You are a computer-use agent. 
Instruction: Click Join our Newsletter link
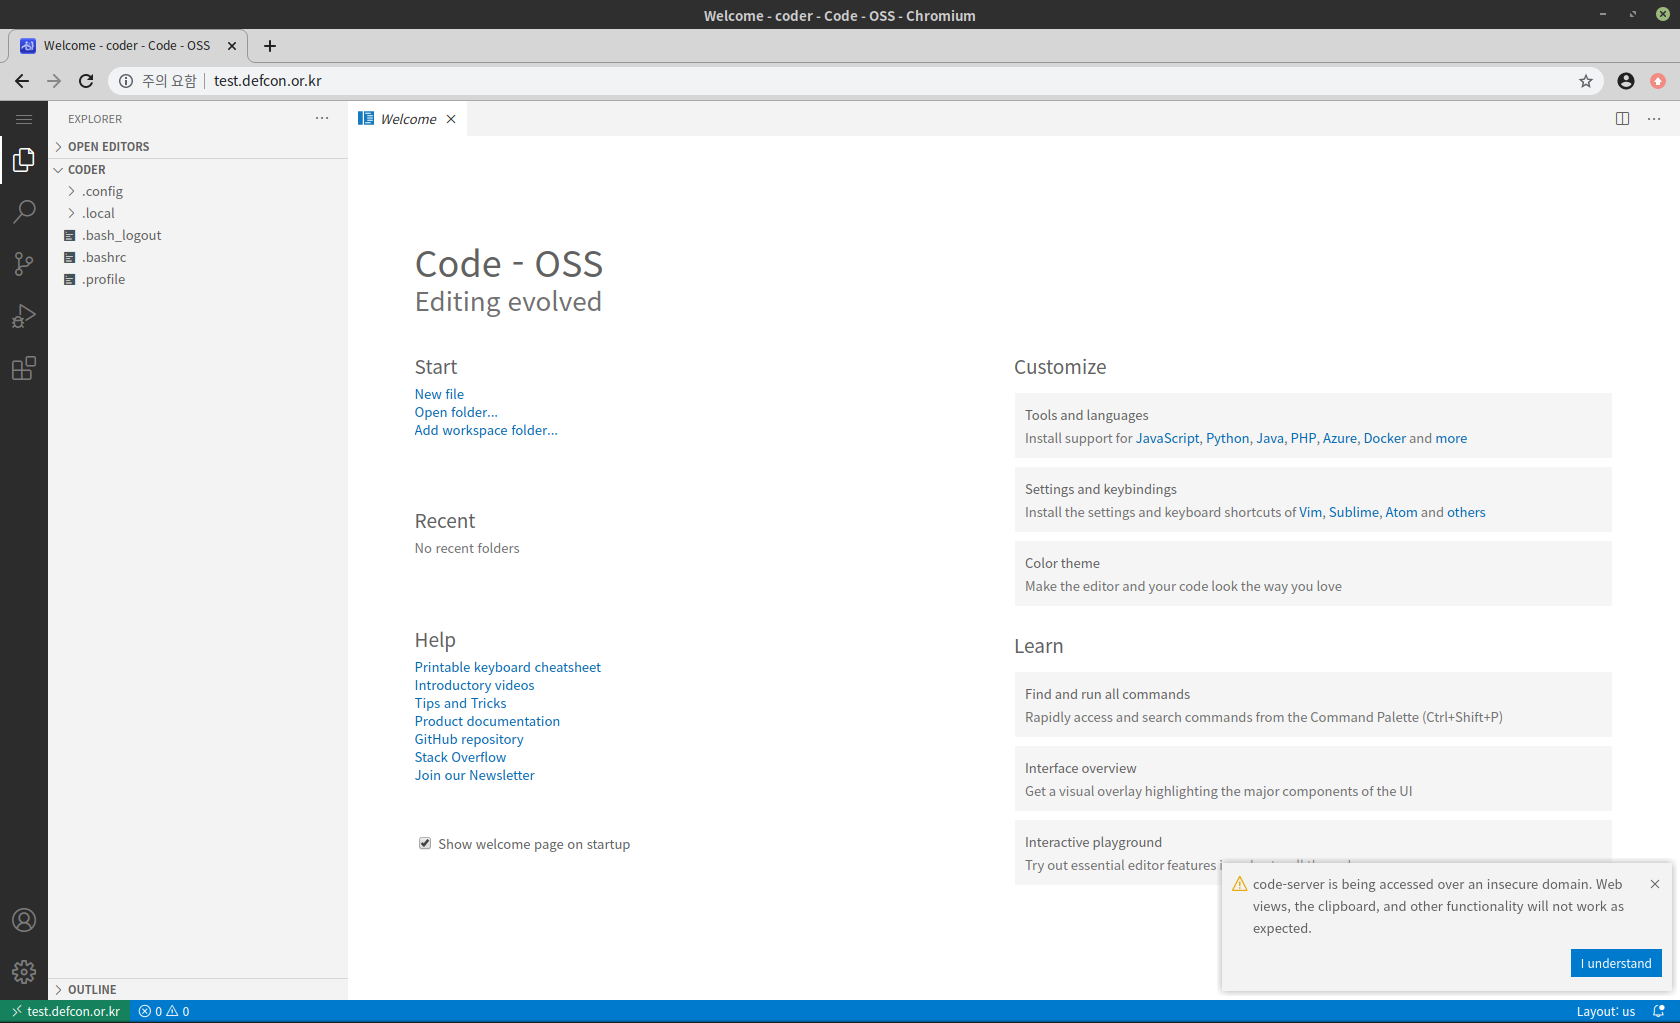475,775
